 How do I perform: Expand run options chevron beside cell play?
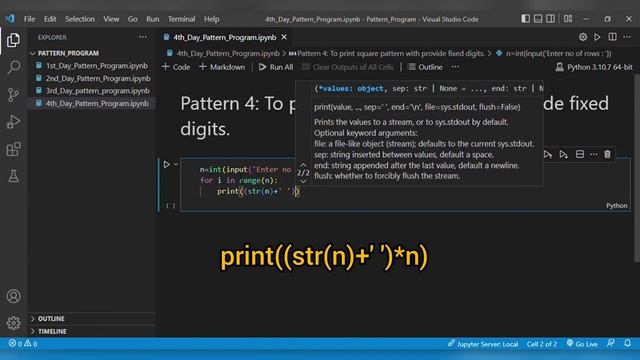tap(176, 164)
